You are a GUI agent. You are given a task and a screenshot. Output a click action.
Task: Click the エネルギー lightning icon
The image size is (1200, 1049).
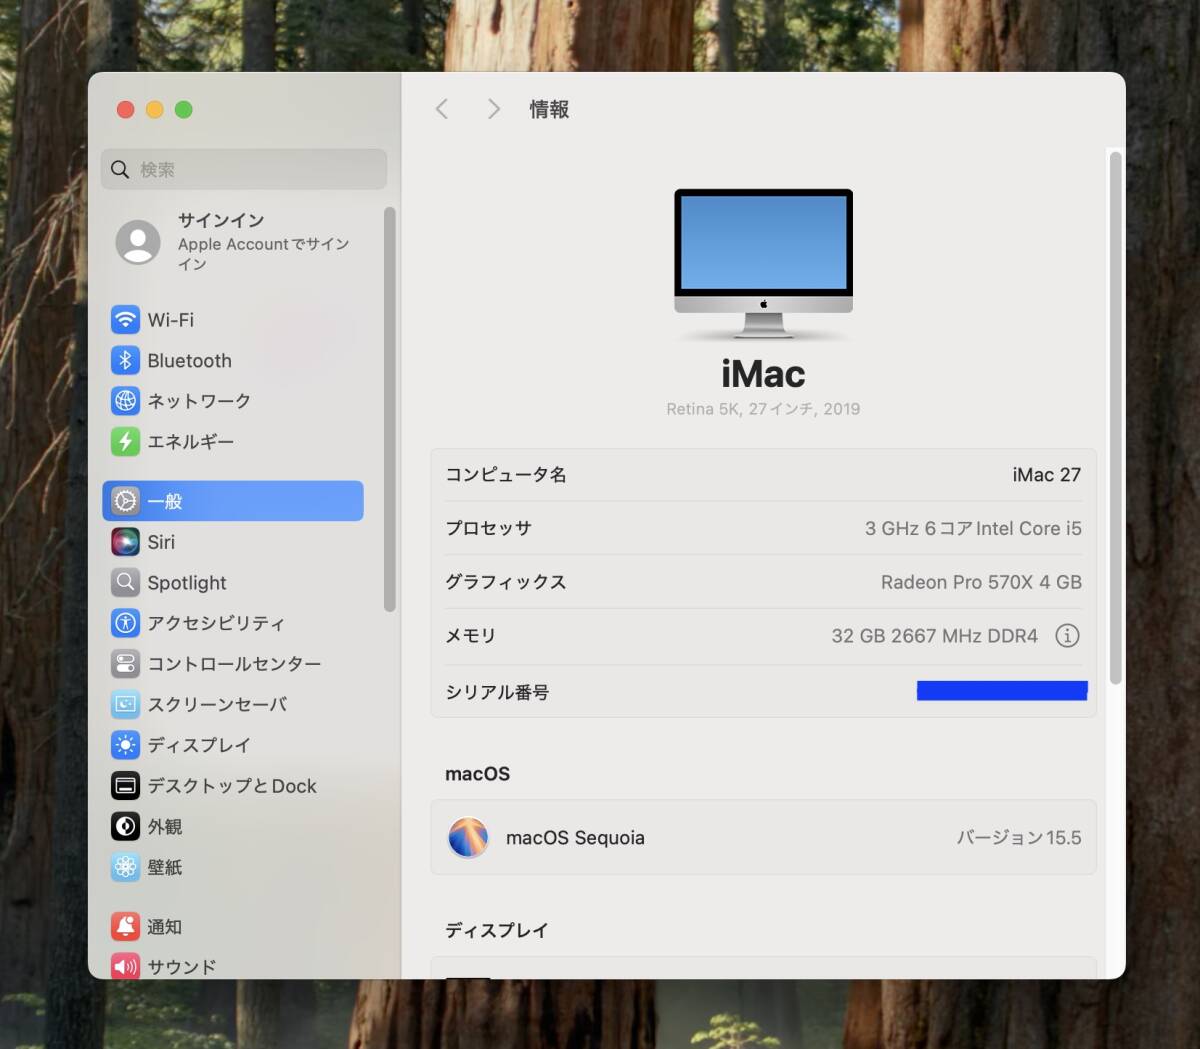coord(125,442)
